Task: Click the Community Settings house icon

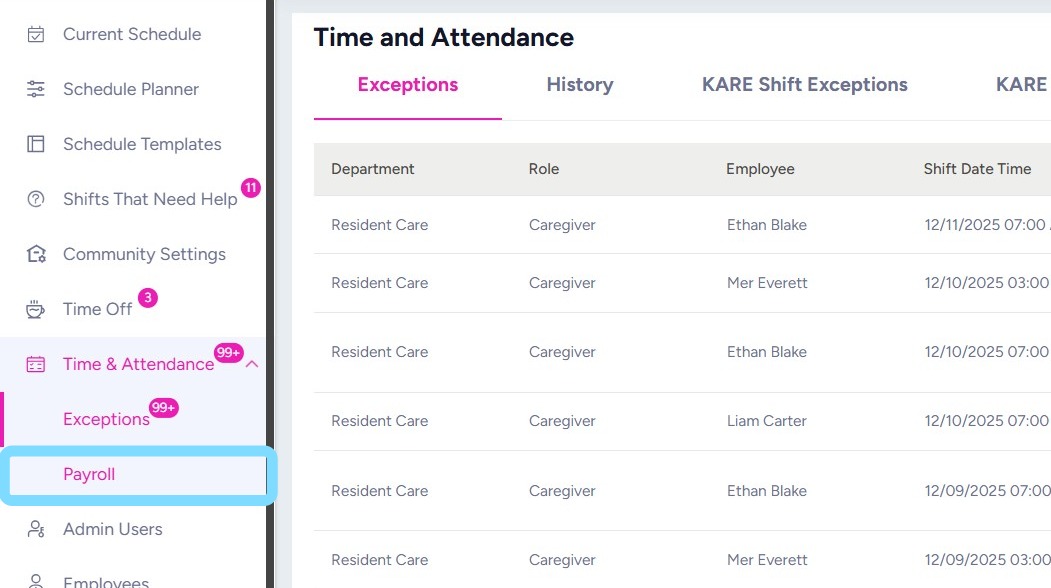Action: 36,254
